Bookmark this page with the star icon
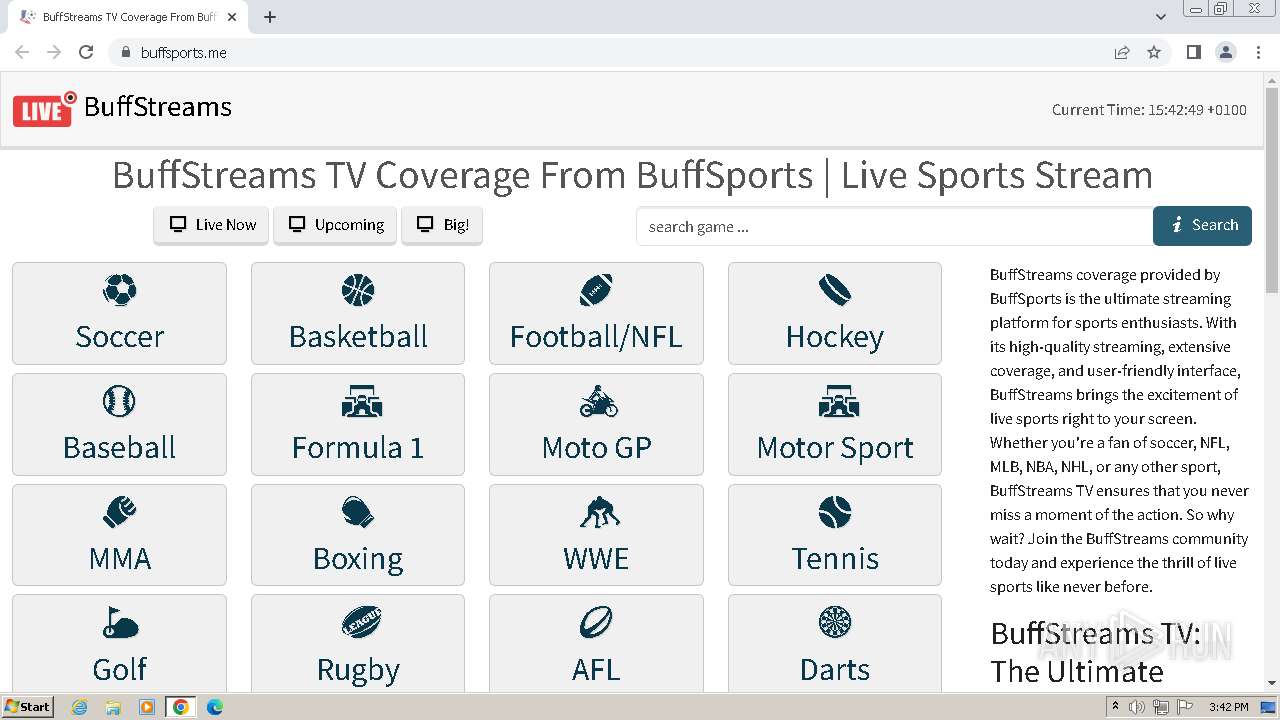Image resolution: width=1280 pixels, height=720 pixels. pyautogui.click(x=1154, y=53)
